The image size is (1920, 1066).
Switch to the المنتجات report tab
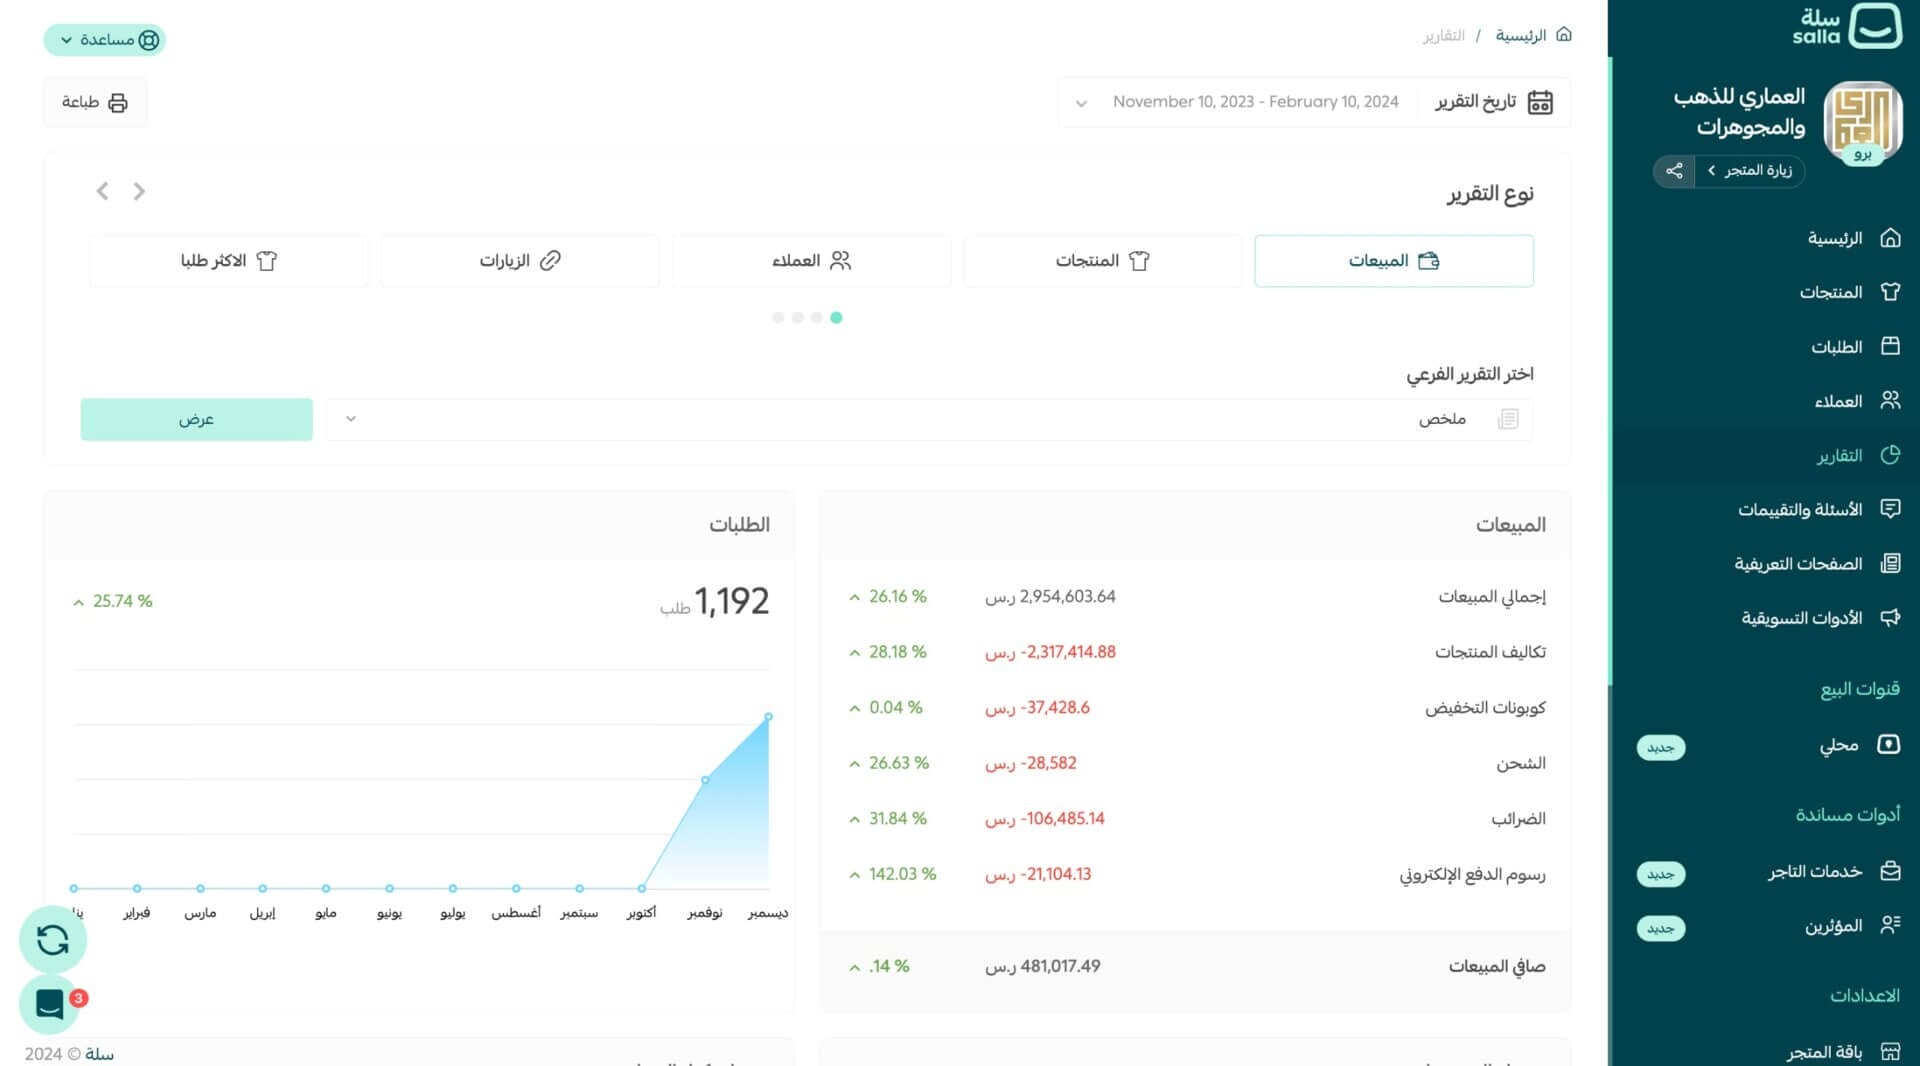(1102, 261)
